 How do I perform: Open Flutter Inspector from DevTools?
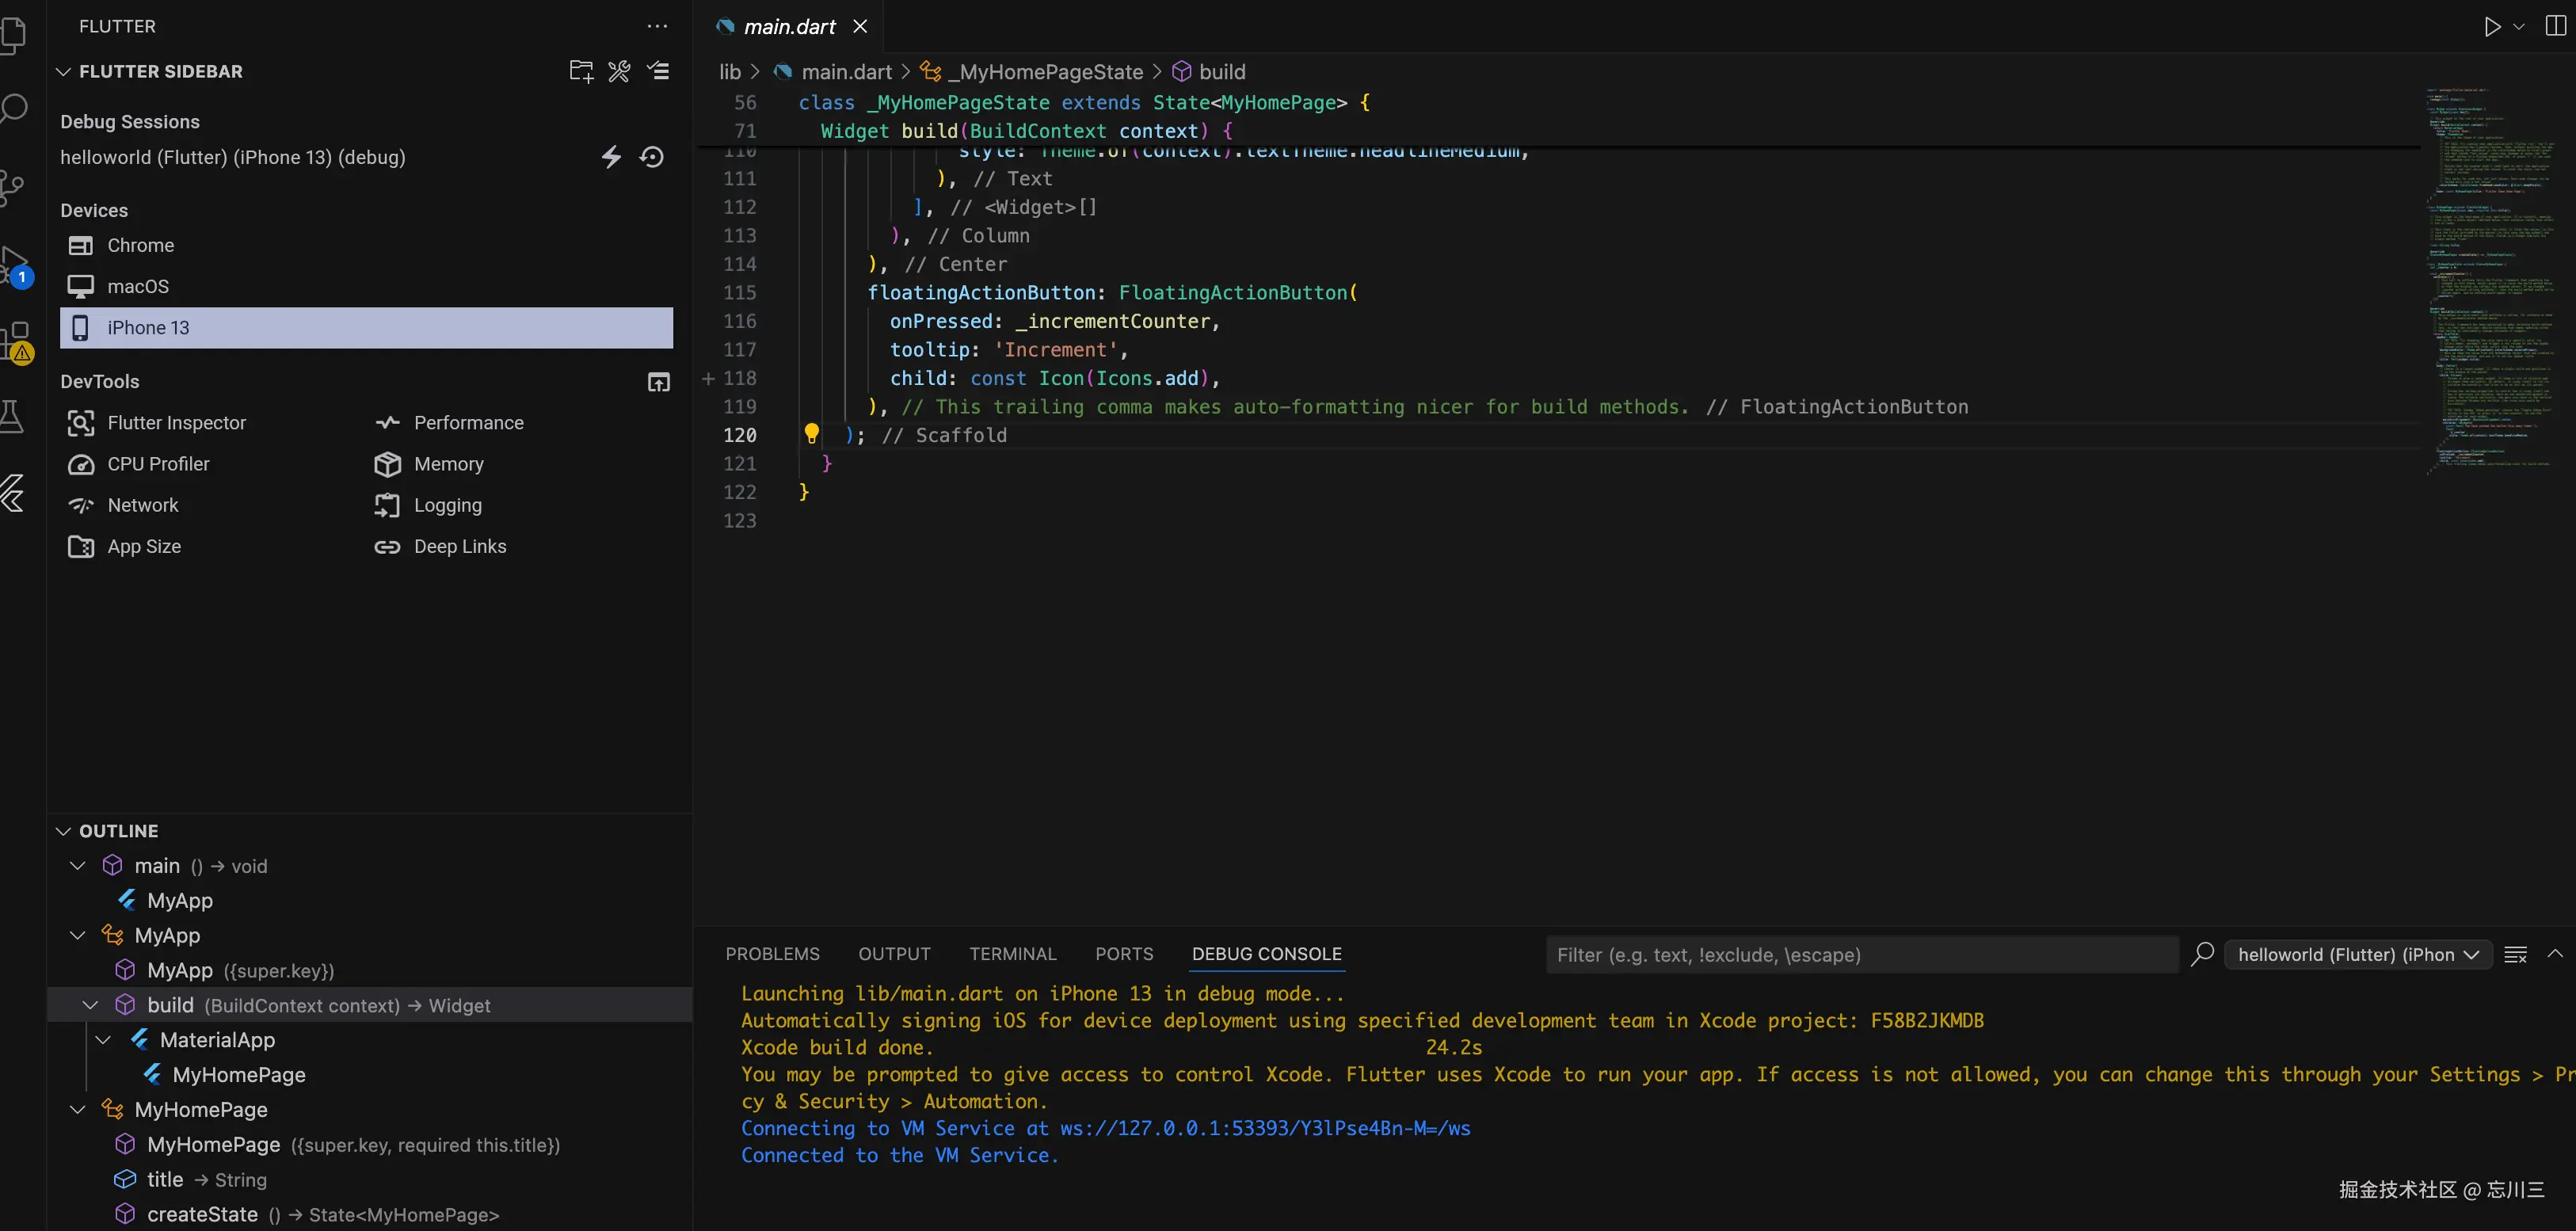point(176,423)
